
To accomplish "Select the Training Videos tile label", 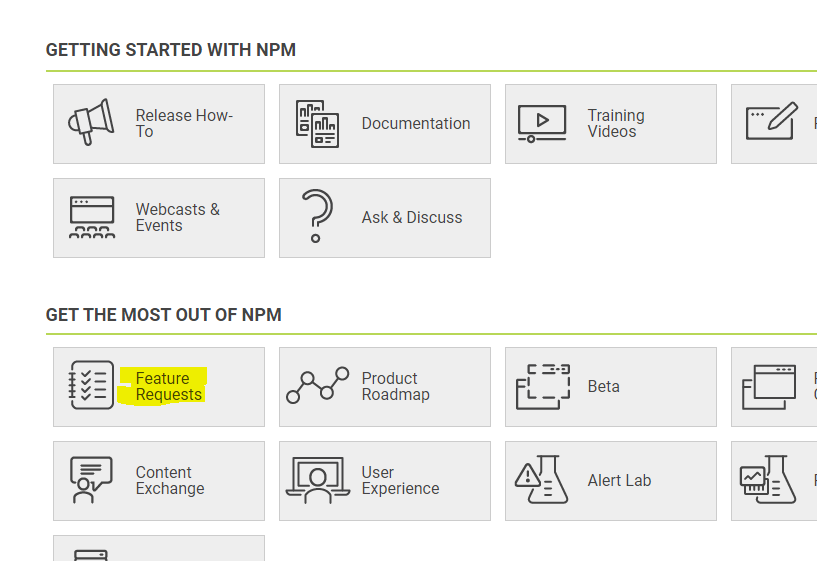I will [x=616, y=123].
